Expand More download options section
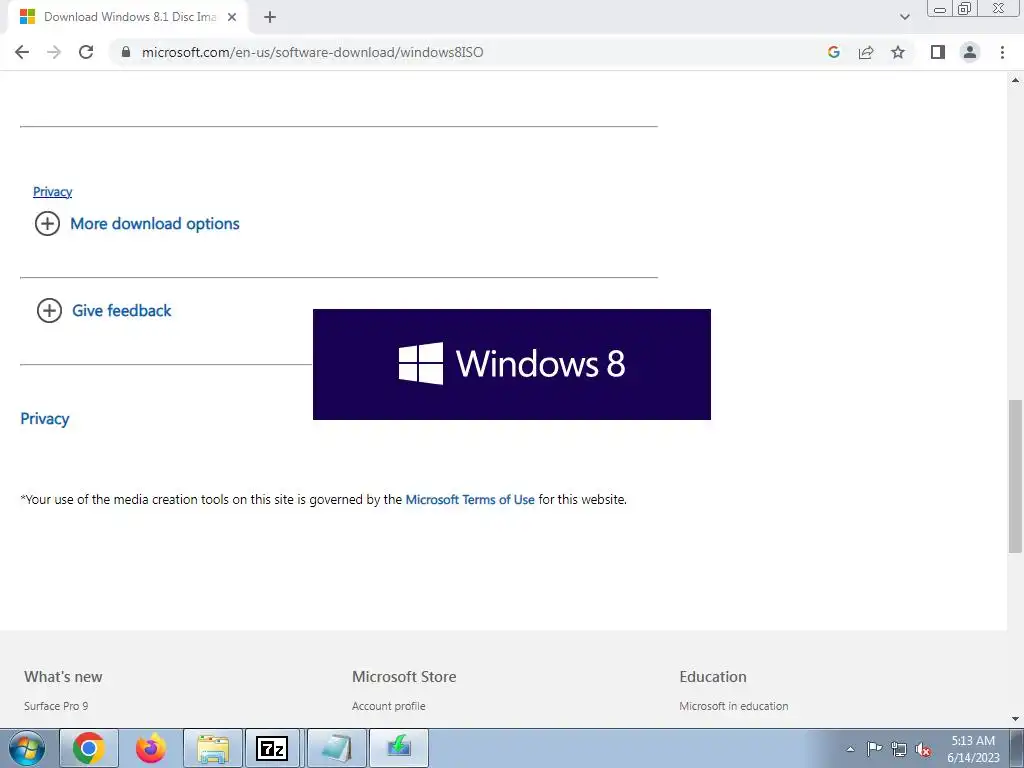The height and width of the screenshot is (768, 1024). pos(47,223)
